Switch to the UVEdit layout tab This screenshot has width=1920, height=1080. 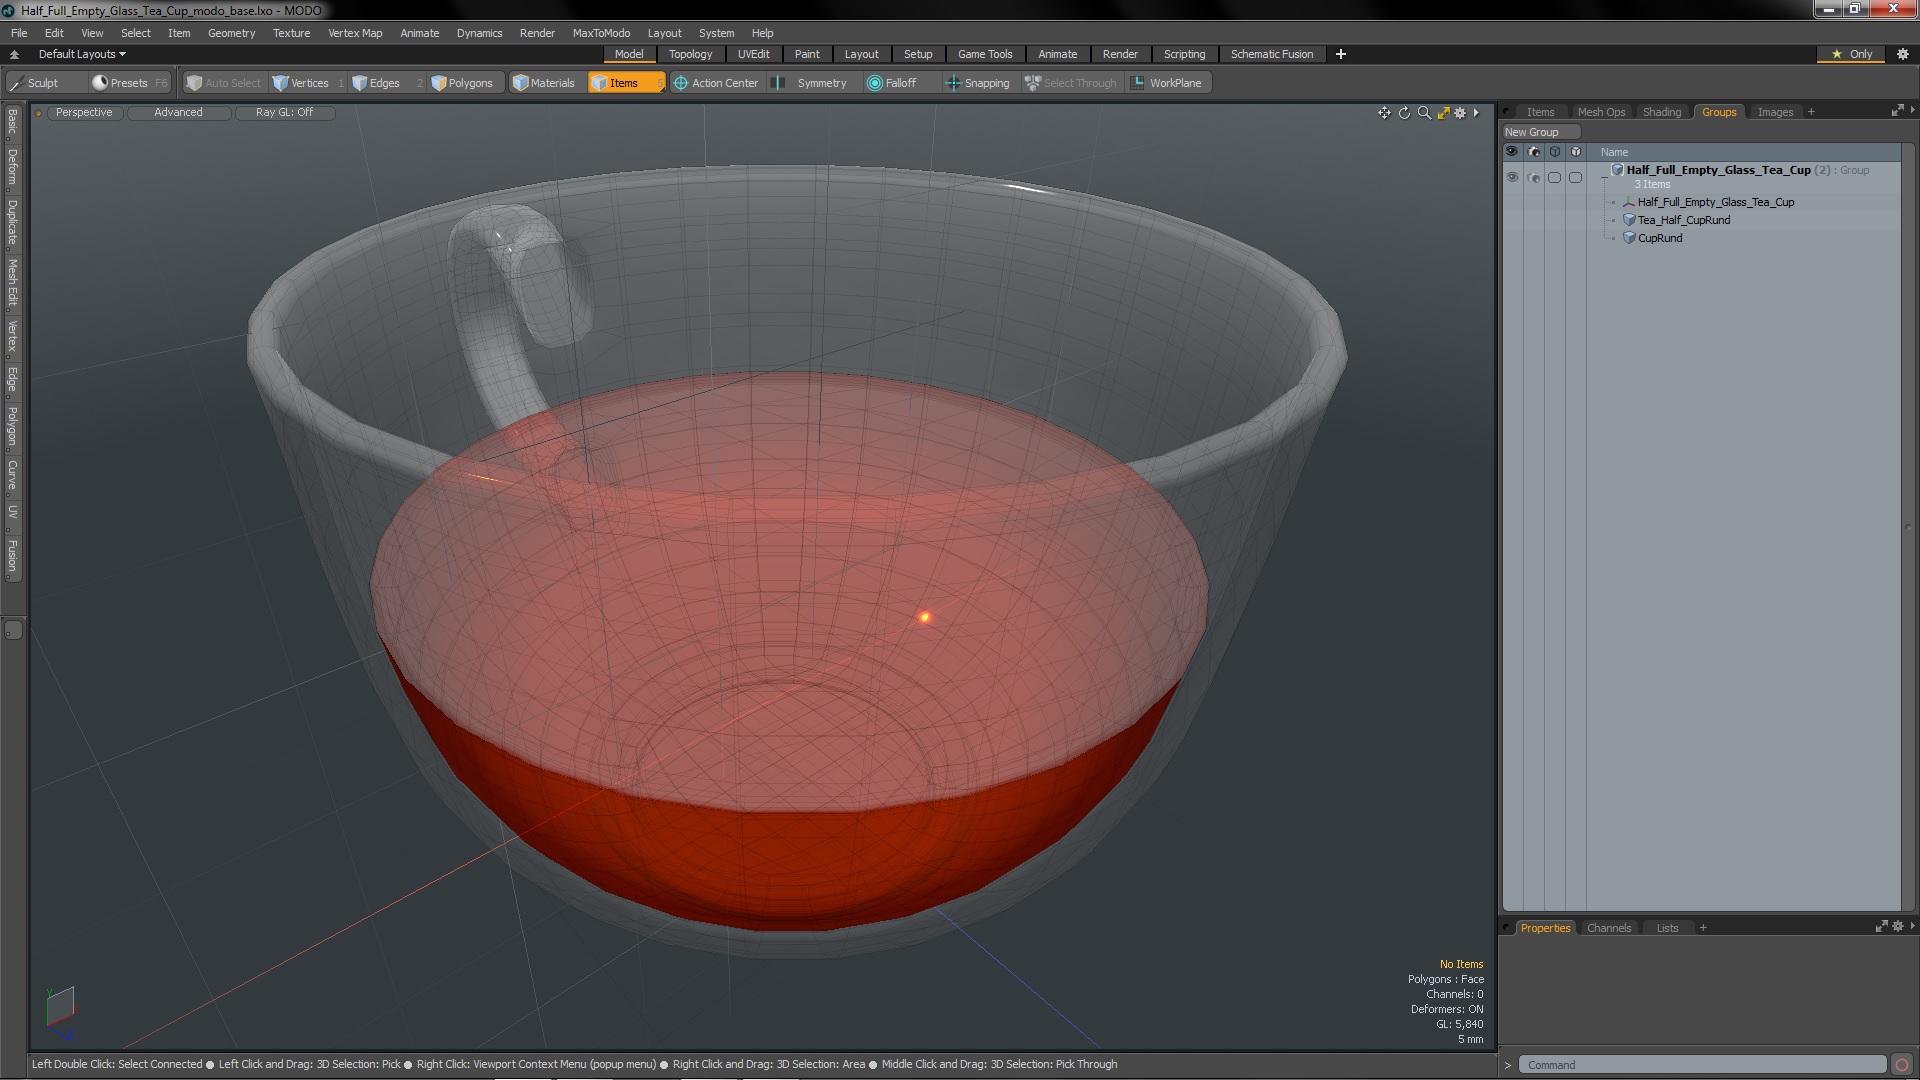pos(753,54)
